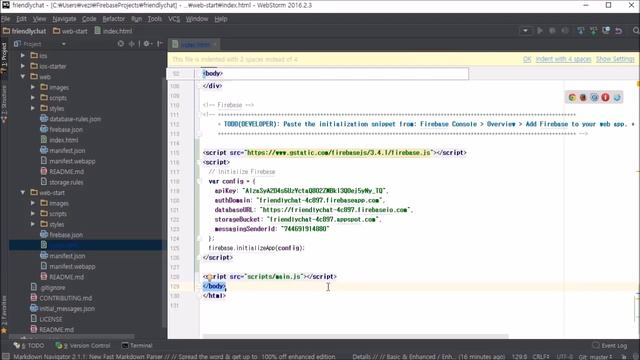Open run configuration dropdown in toolbar

click(x=525, y=31)
